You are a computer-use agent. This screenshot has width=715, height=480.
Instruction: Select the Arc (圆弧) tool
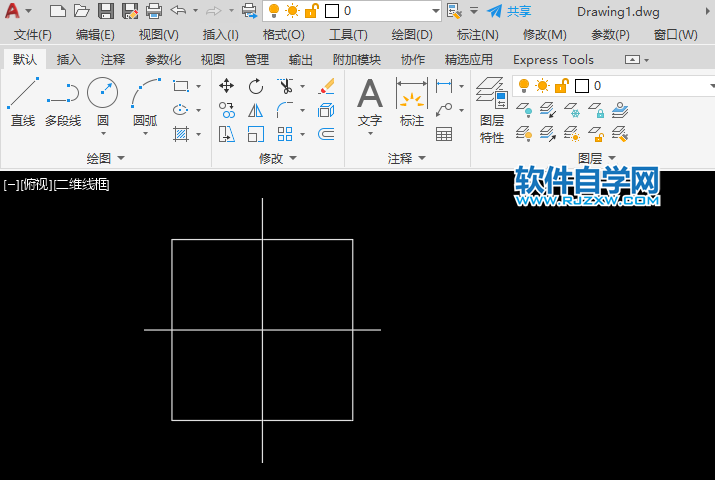point(145,100)
